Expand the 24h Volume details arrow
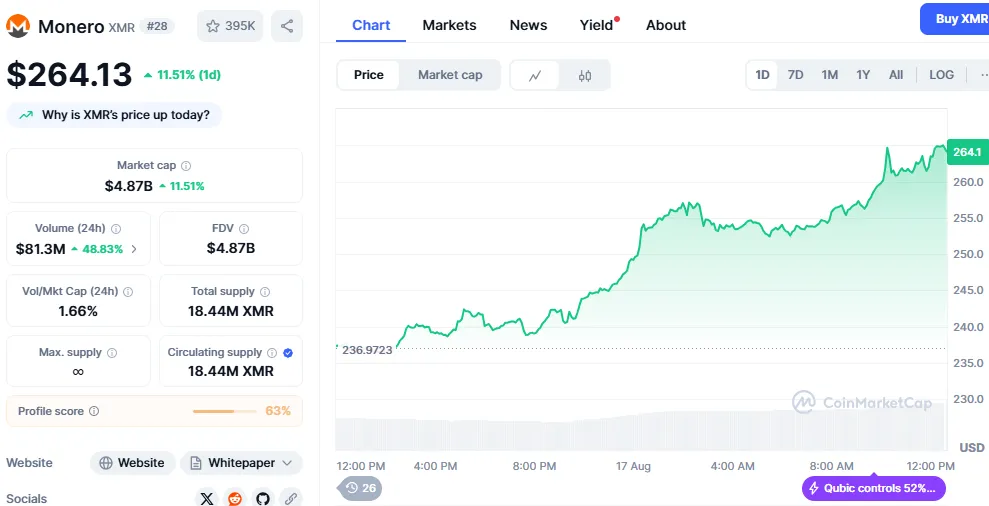This screenshot has height=506, width=989. [x=134, y=249]
